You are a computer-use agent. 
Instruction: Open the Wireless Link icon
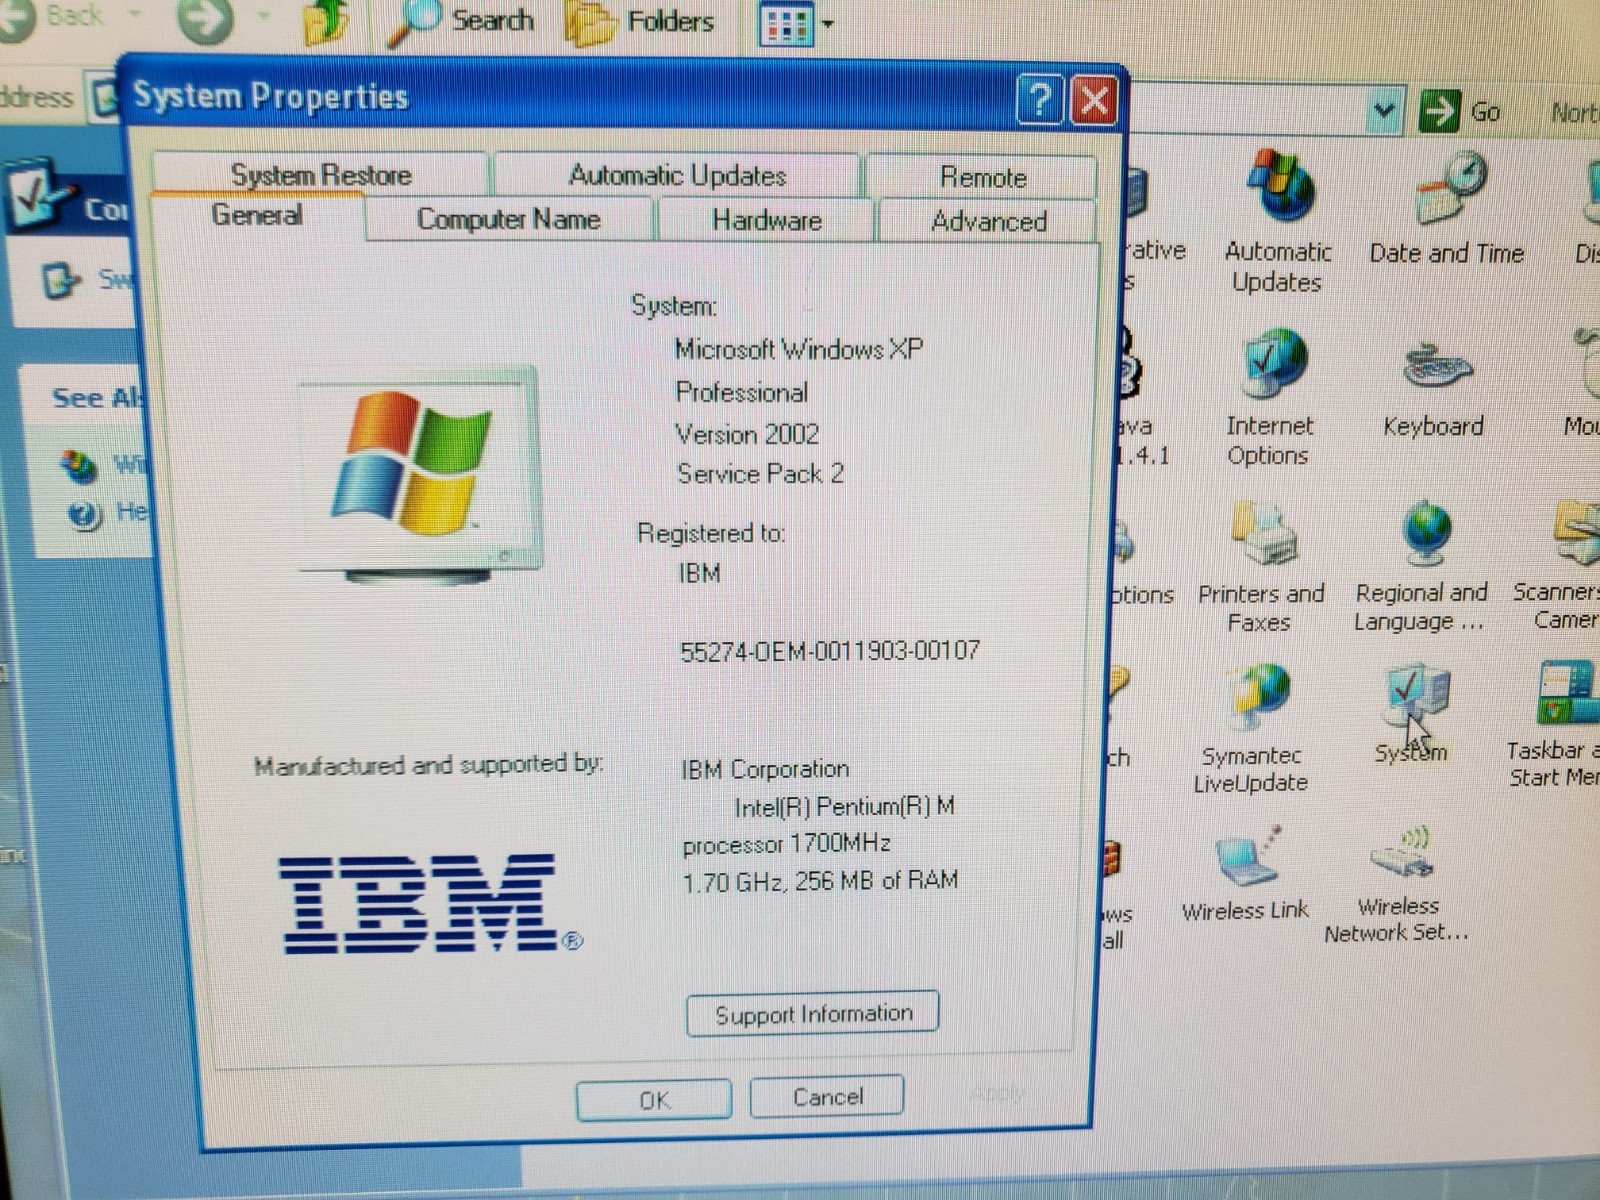pyautogui.click(x=1245, y=873)
